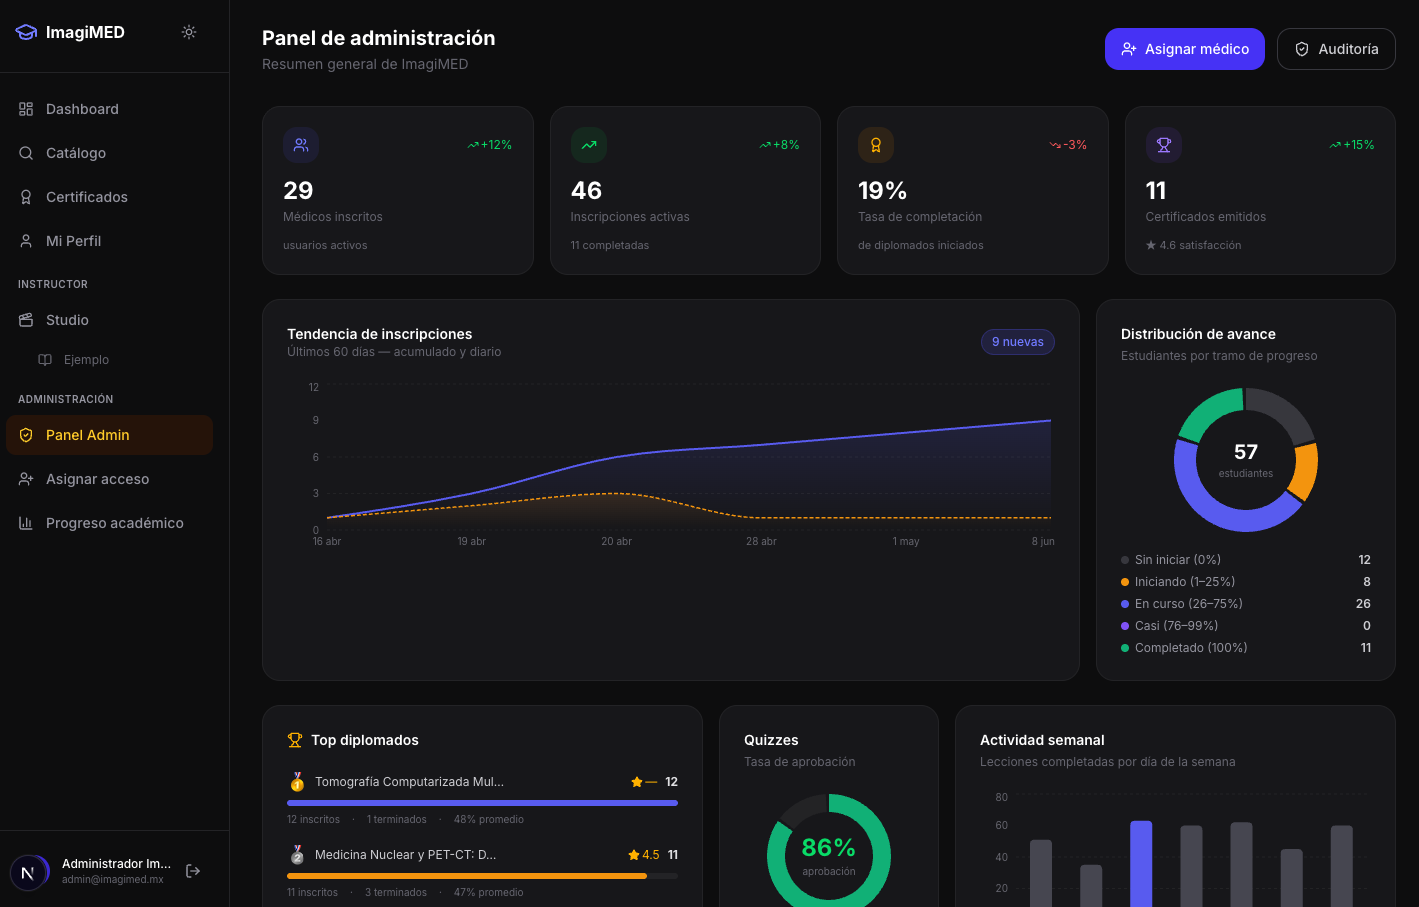Open Asignar acceso page
The width and height of the screenshot is (1419, 907).
pyautogui.click(x=109, y=479)
